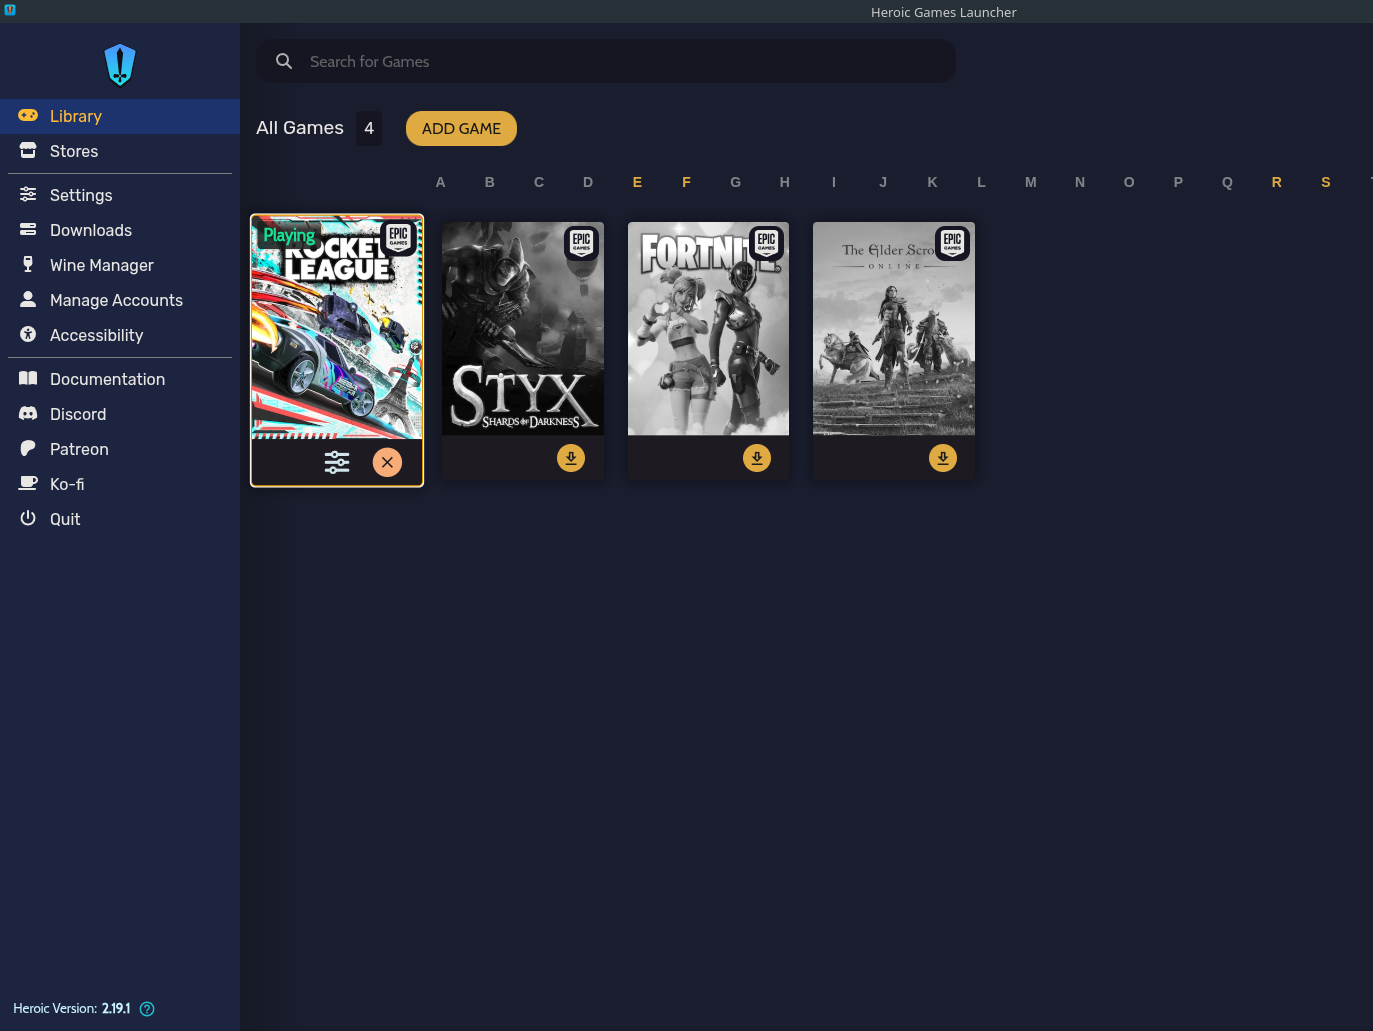Filter games by letter F
The width and height of the screenshot is (1373, 1031).
(686, 182)
